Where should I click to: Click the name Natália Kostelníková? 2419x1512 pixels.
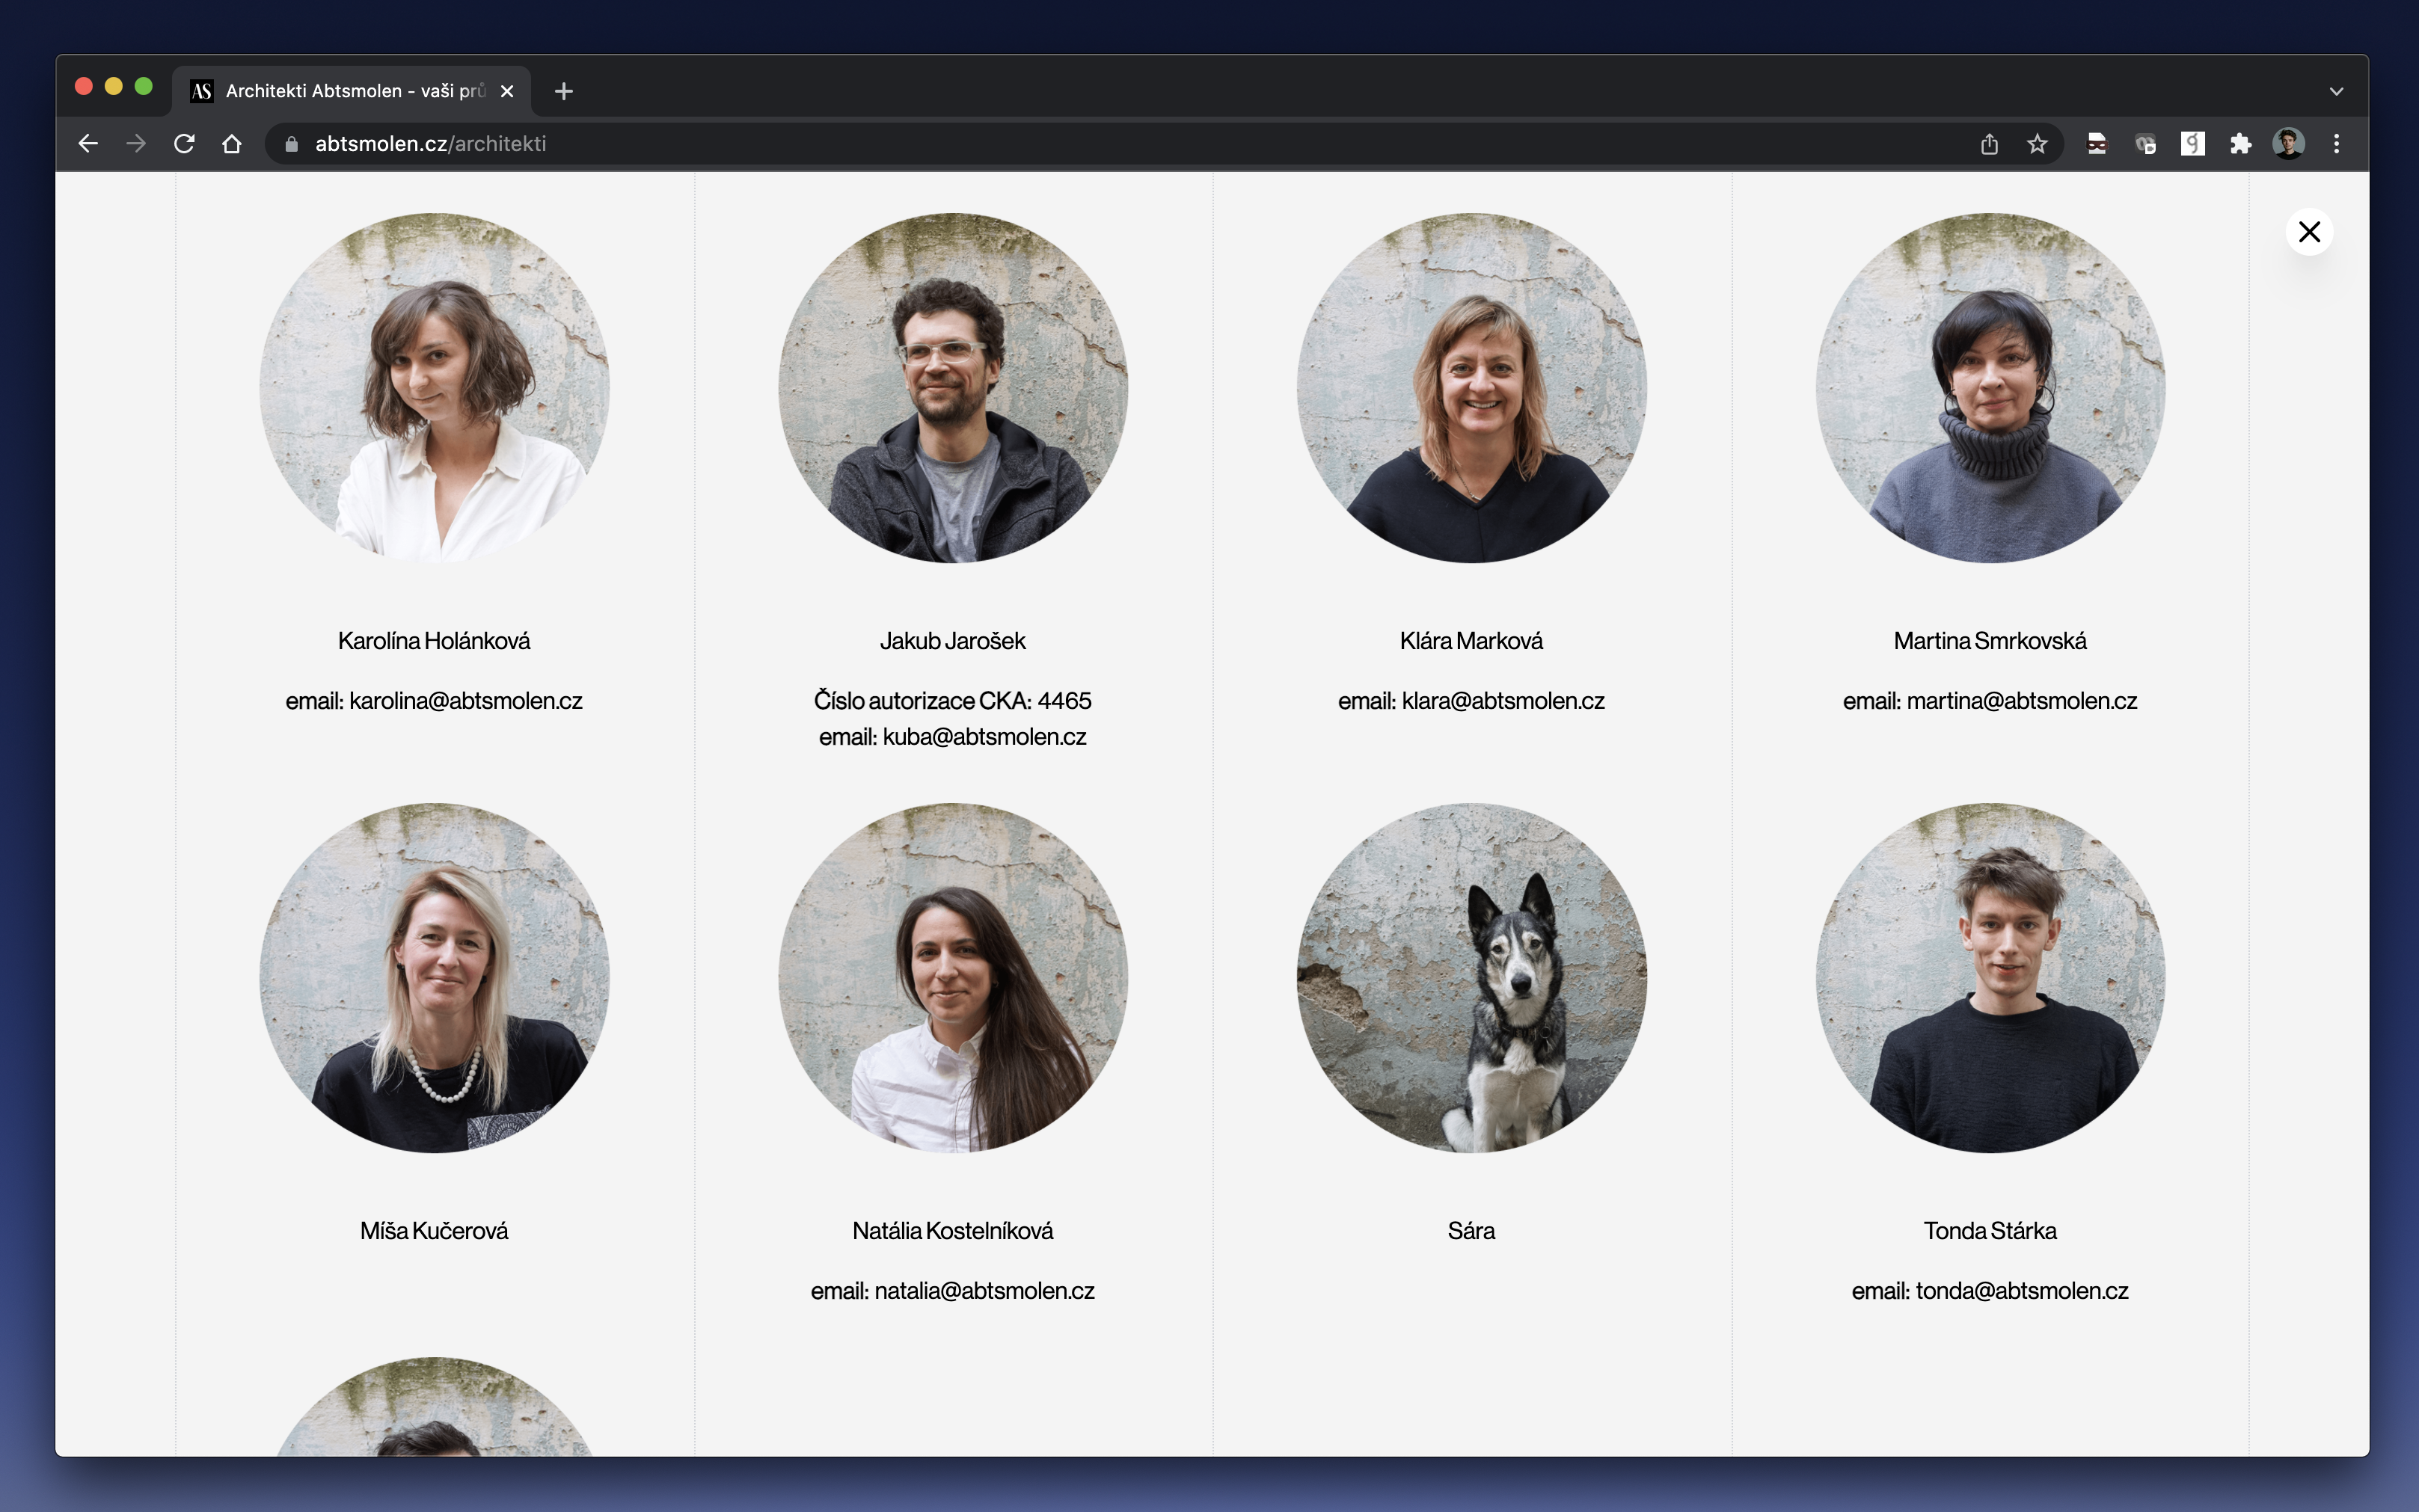(x=953, y=1231)
